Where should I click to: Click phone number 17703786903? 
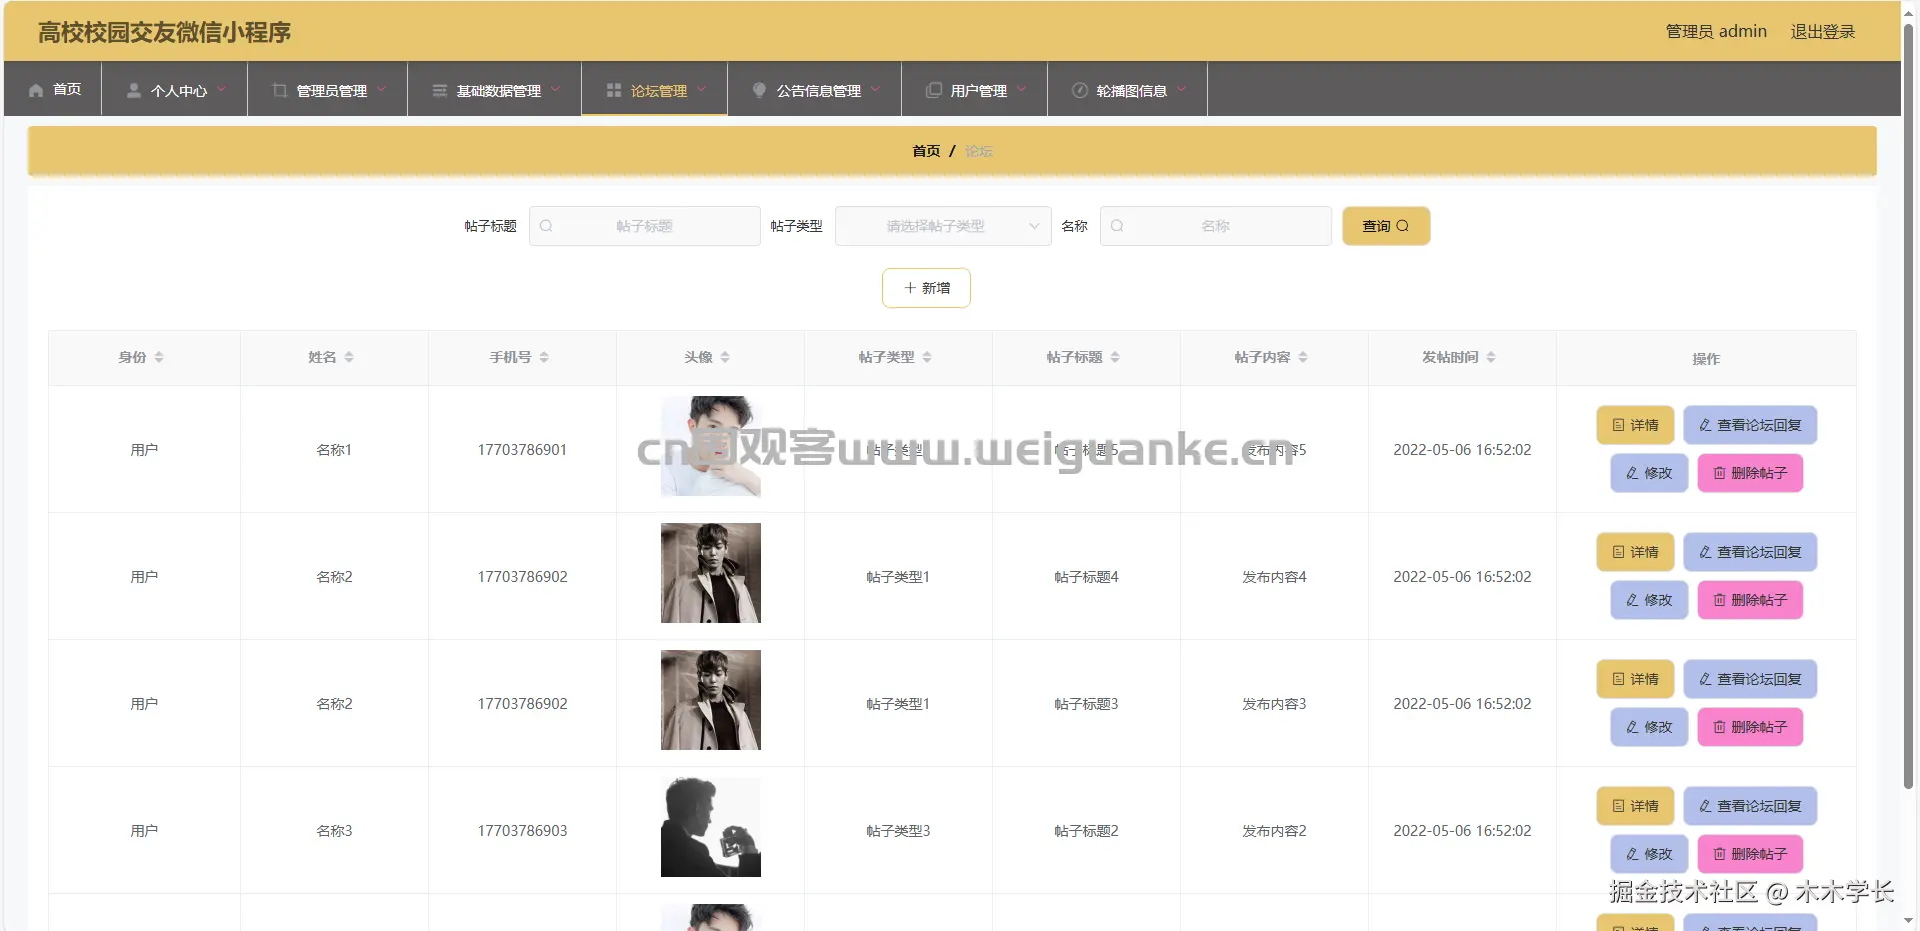(522, 831)
